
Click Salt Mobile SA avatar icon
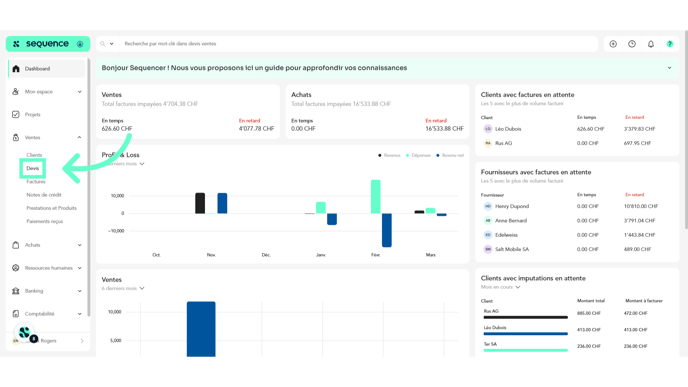coord(488,249)
